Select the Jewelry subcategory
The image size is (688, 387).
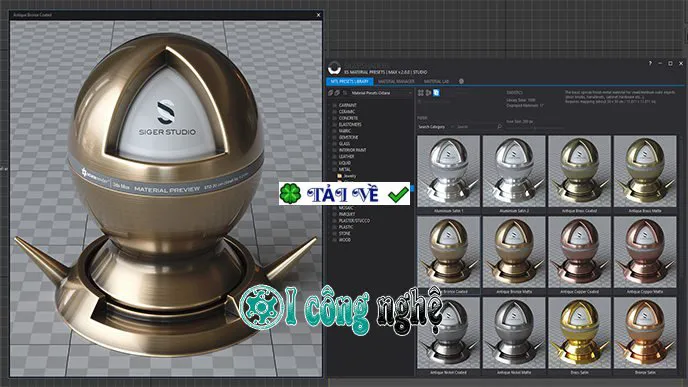tap(350, 176)
